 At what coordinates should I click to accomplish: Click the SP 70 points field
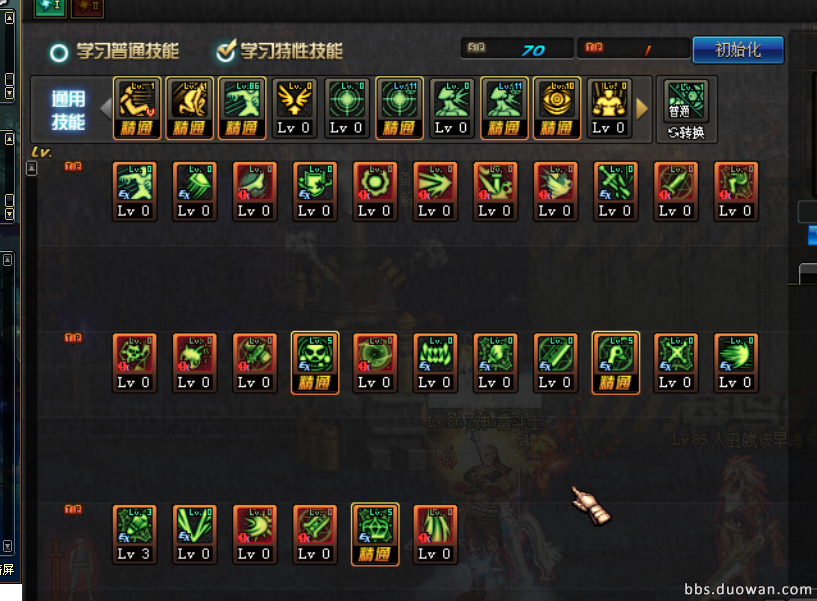tap(517, 49)
